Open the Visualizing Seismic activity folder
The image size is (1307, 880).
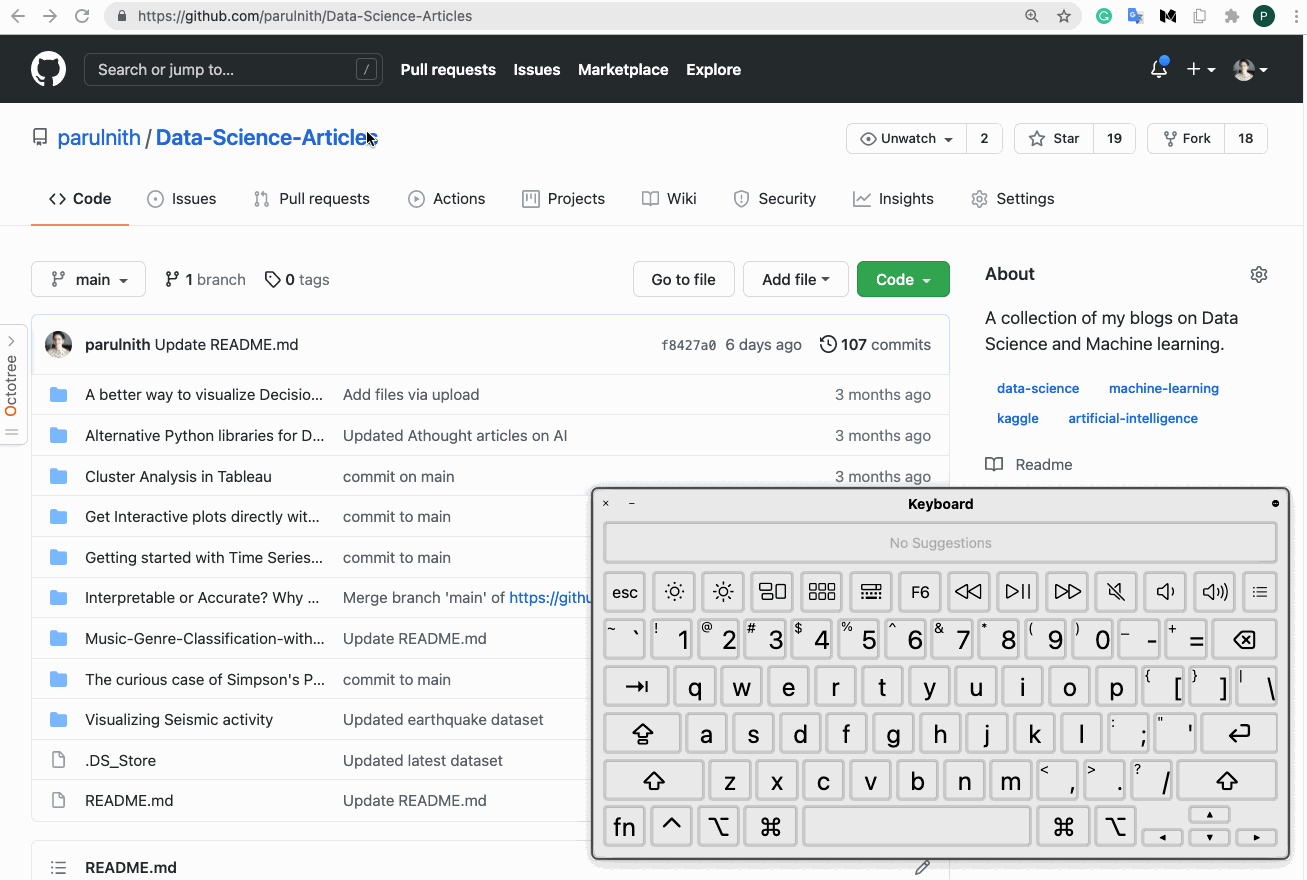point(179,720)
